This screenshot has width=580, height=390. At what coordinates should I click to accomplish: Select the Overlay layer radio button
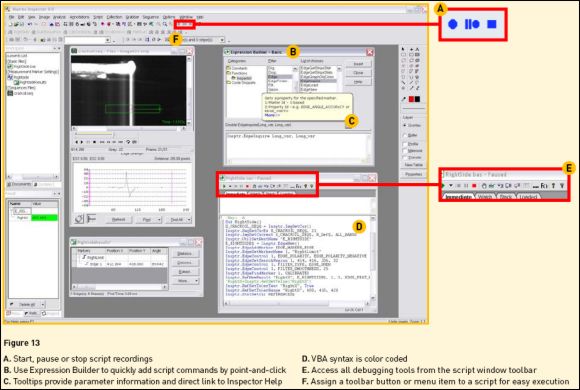tap(405, 125)
